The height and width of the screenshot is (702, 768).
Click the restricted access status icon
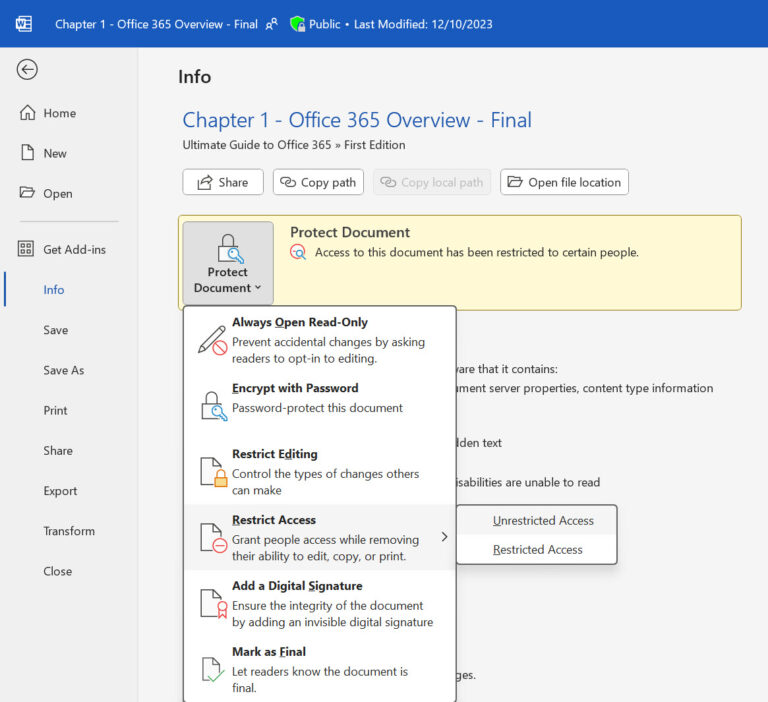click(x=298, y=252)
